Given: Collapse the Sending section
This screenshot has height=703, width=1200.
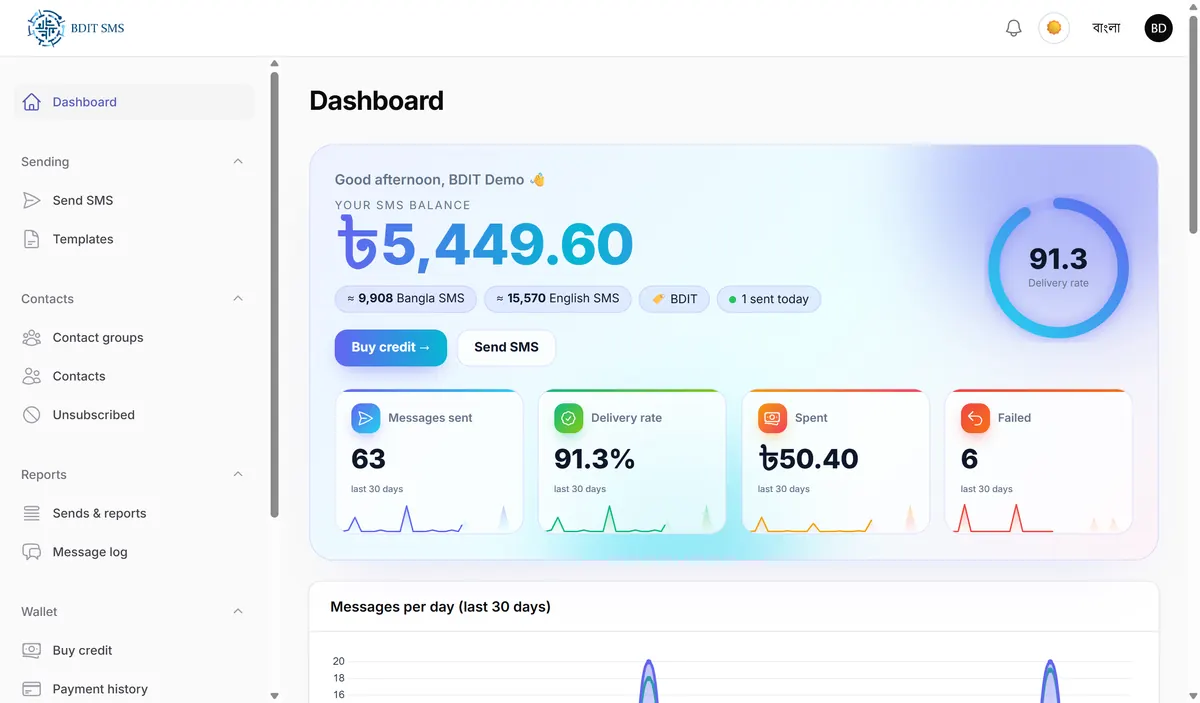Looking at the screenshot, I should coord(238,161).
